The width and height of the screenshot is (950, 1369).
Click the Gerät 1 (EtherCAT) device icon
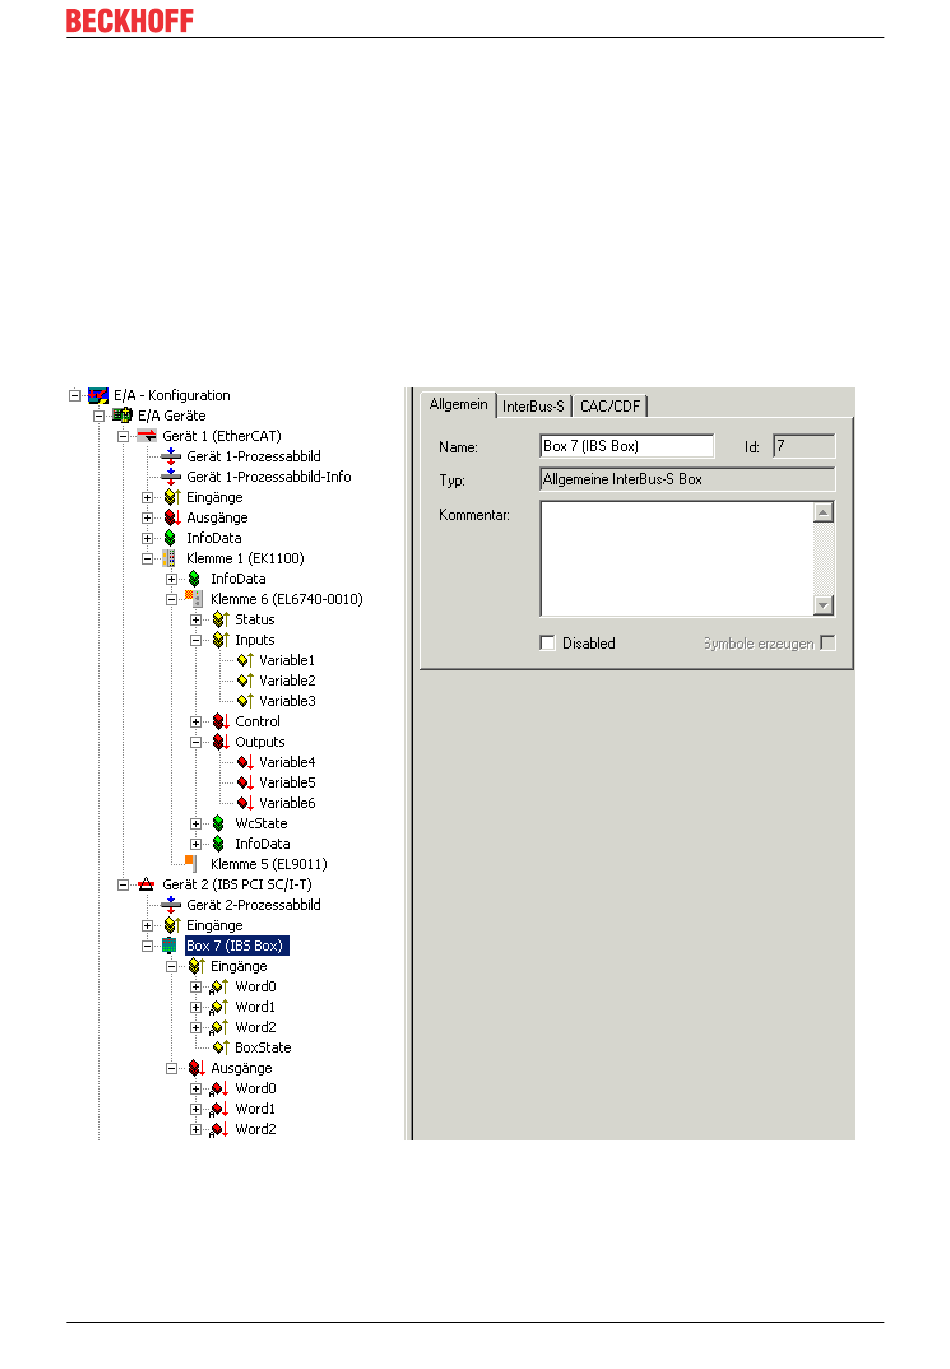tap(147, 436)
